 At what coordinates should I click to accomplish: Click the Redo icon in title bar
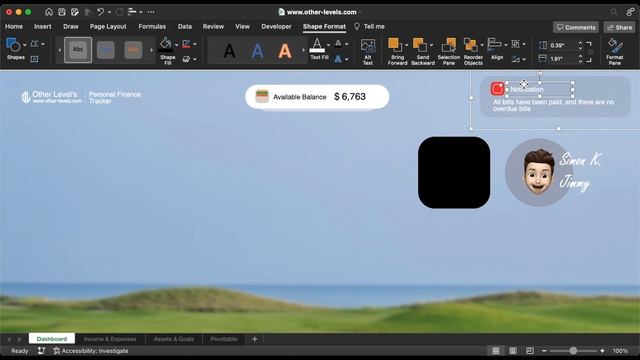[x=119, y=12]
